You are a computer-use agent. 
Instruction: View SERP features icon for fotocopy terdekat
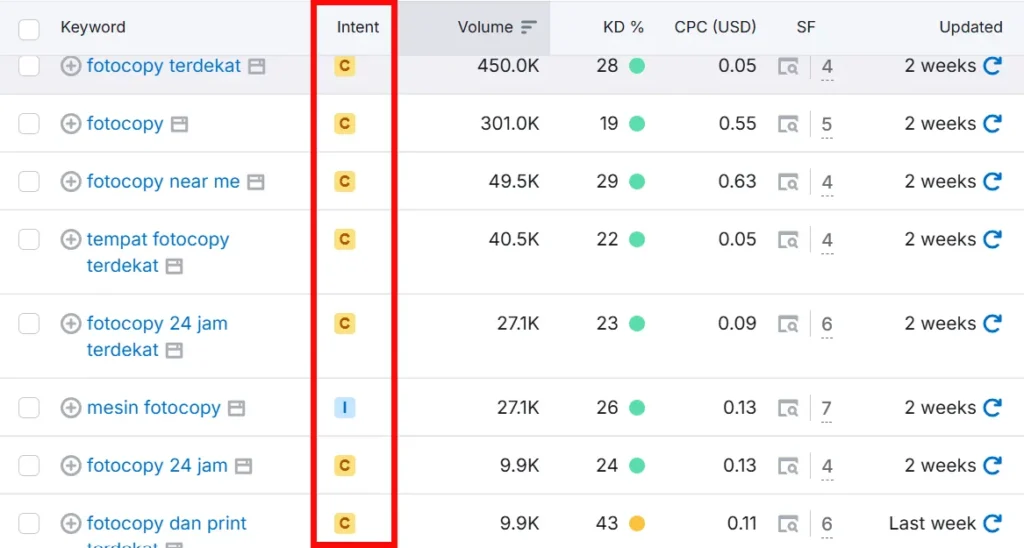pyautogui.click(x=788, y=67)
